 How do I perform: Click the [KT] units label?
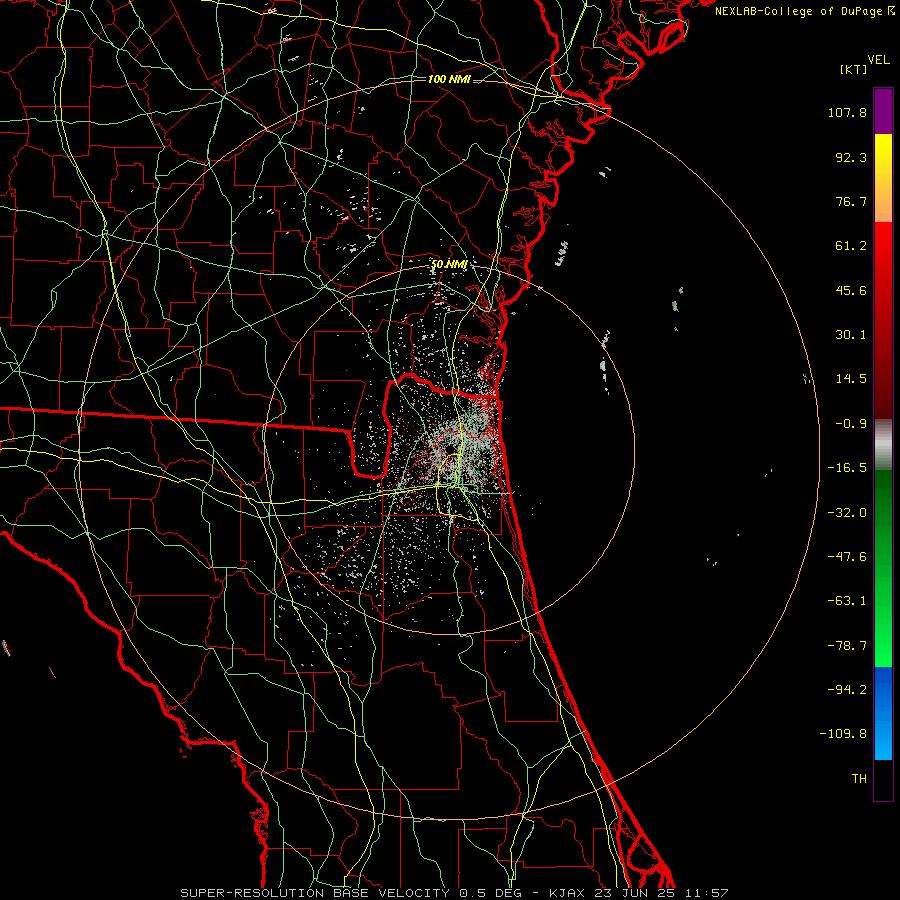[x=854, y=69]
